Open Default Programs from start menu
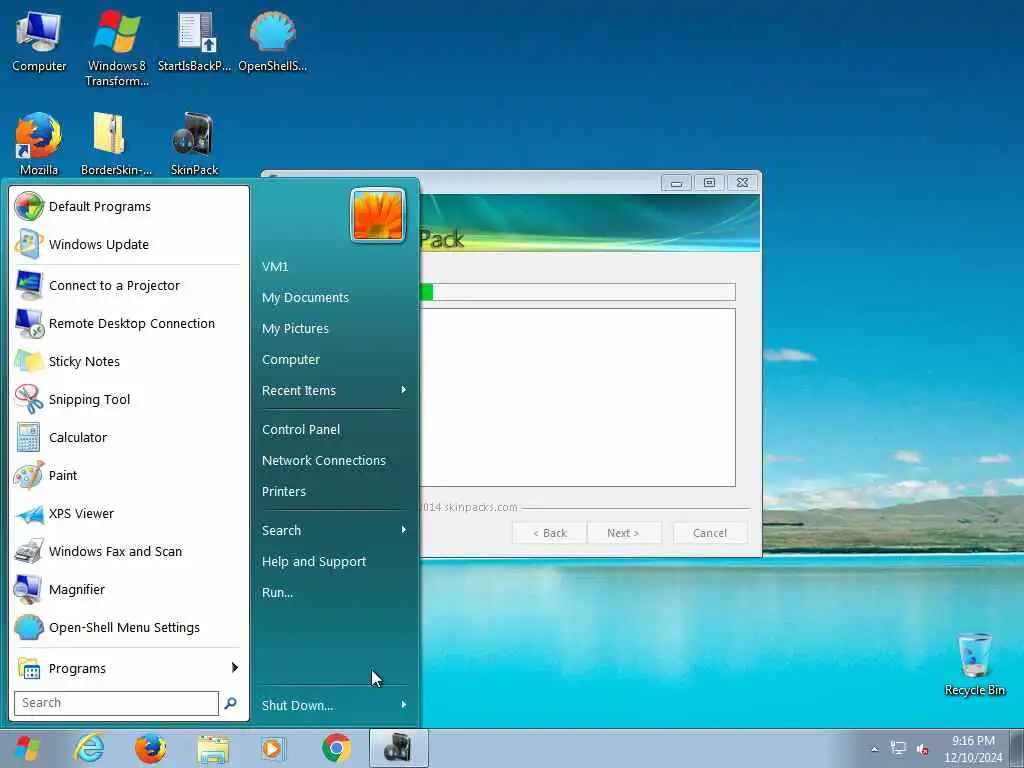The width and height of the screenshot is (1024, 768). 129,206
